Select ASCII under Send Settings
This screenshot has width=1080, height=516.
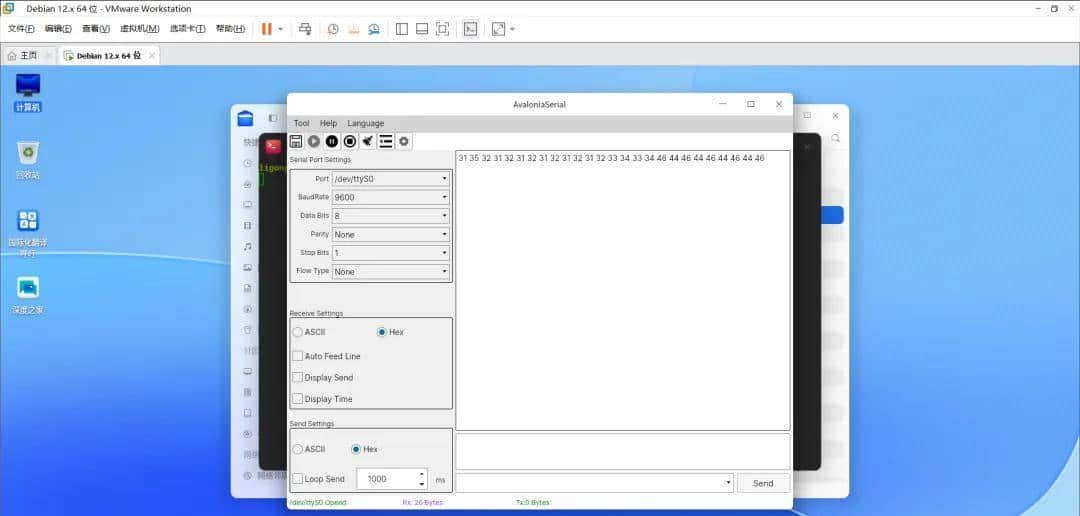point(309,449)
